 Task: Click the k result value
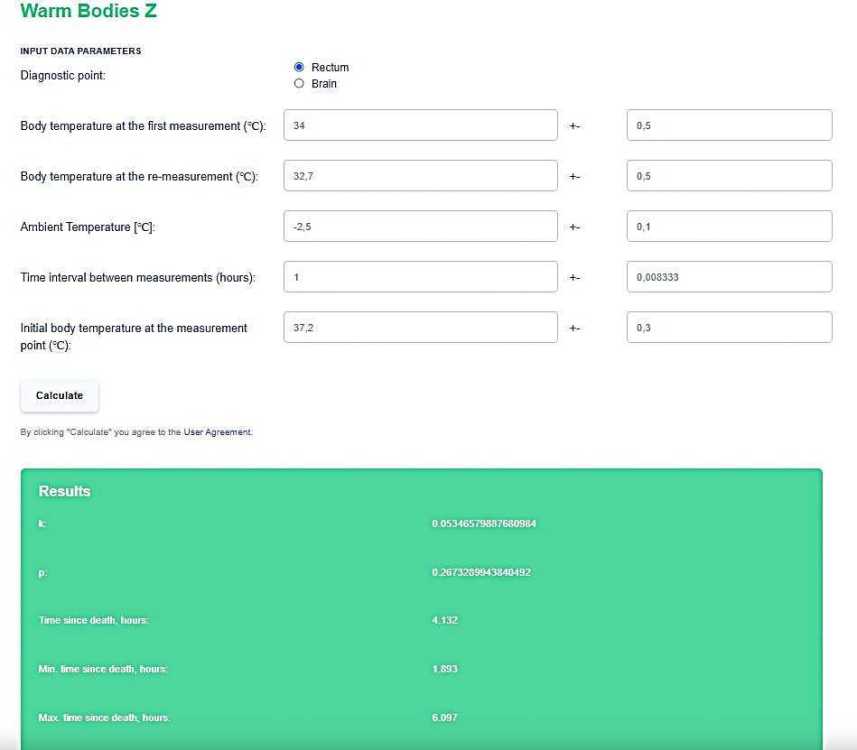(484, 523)
